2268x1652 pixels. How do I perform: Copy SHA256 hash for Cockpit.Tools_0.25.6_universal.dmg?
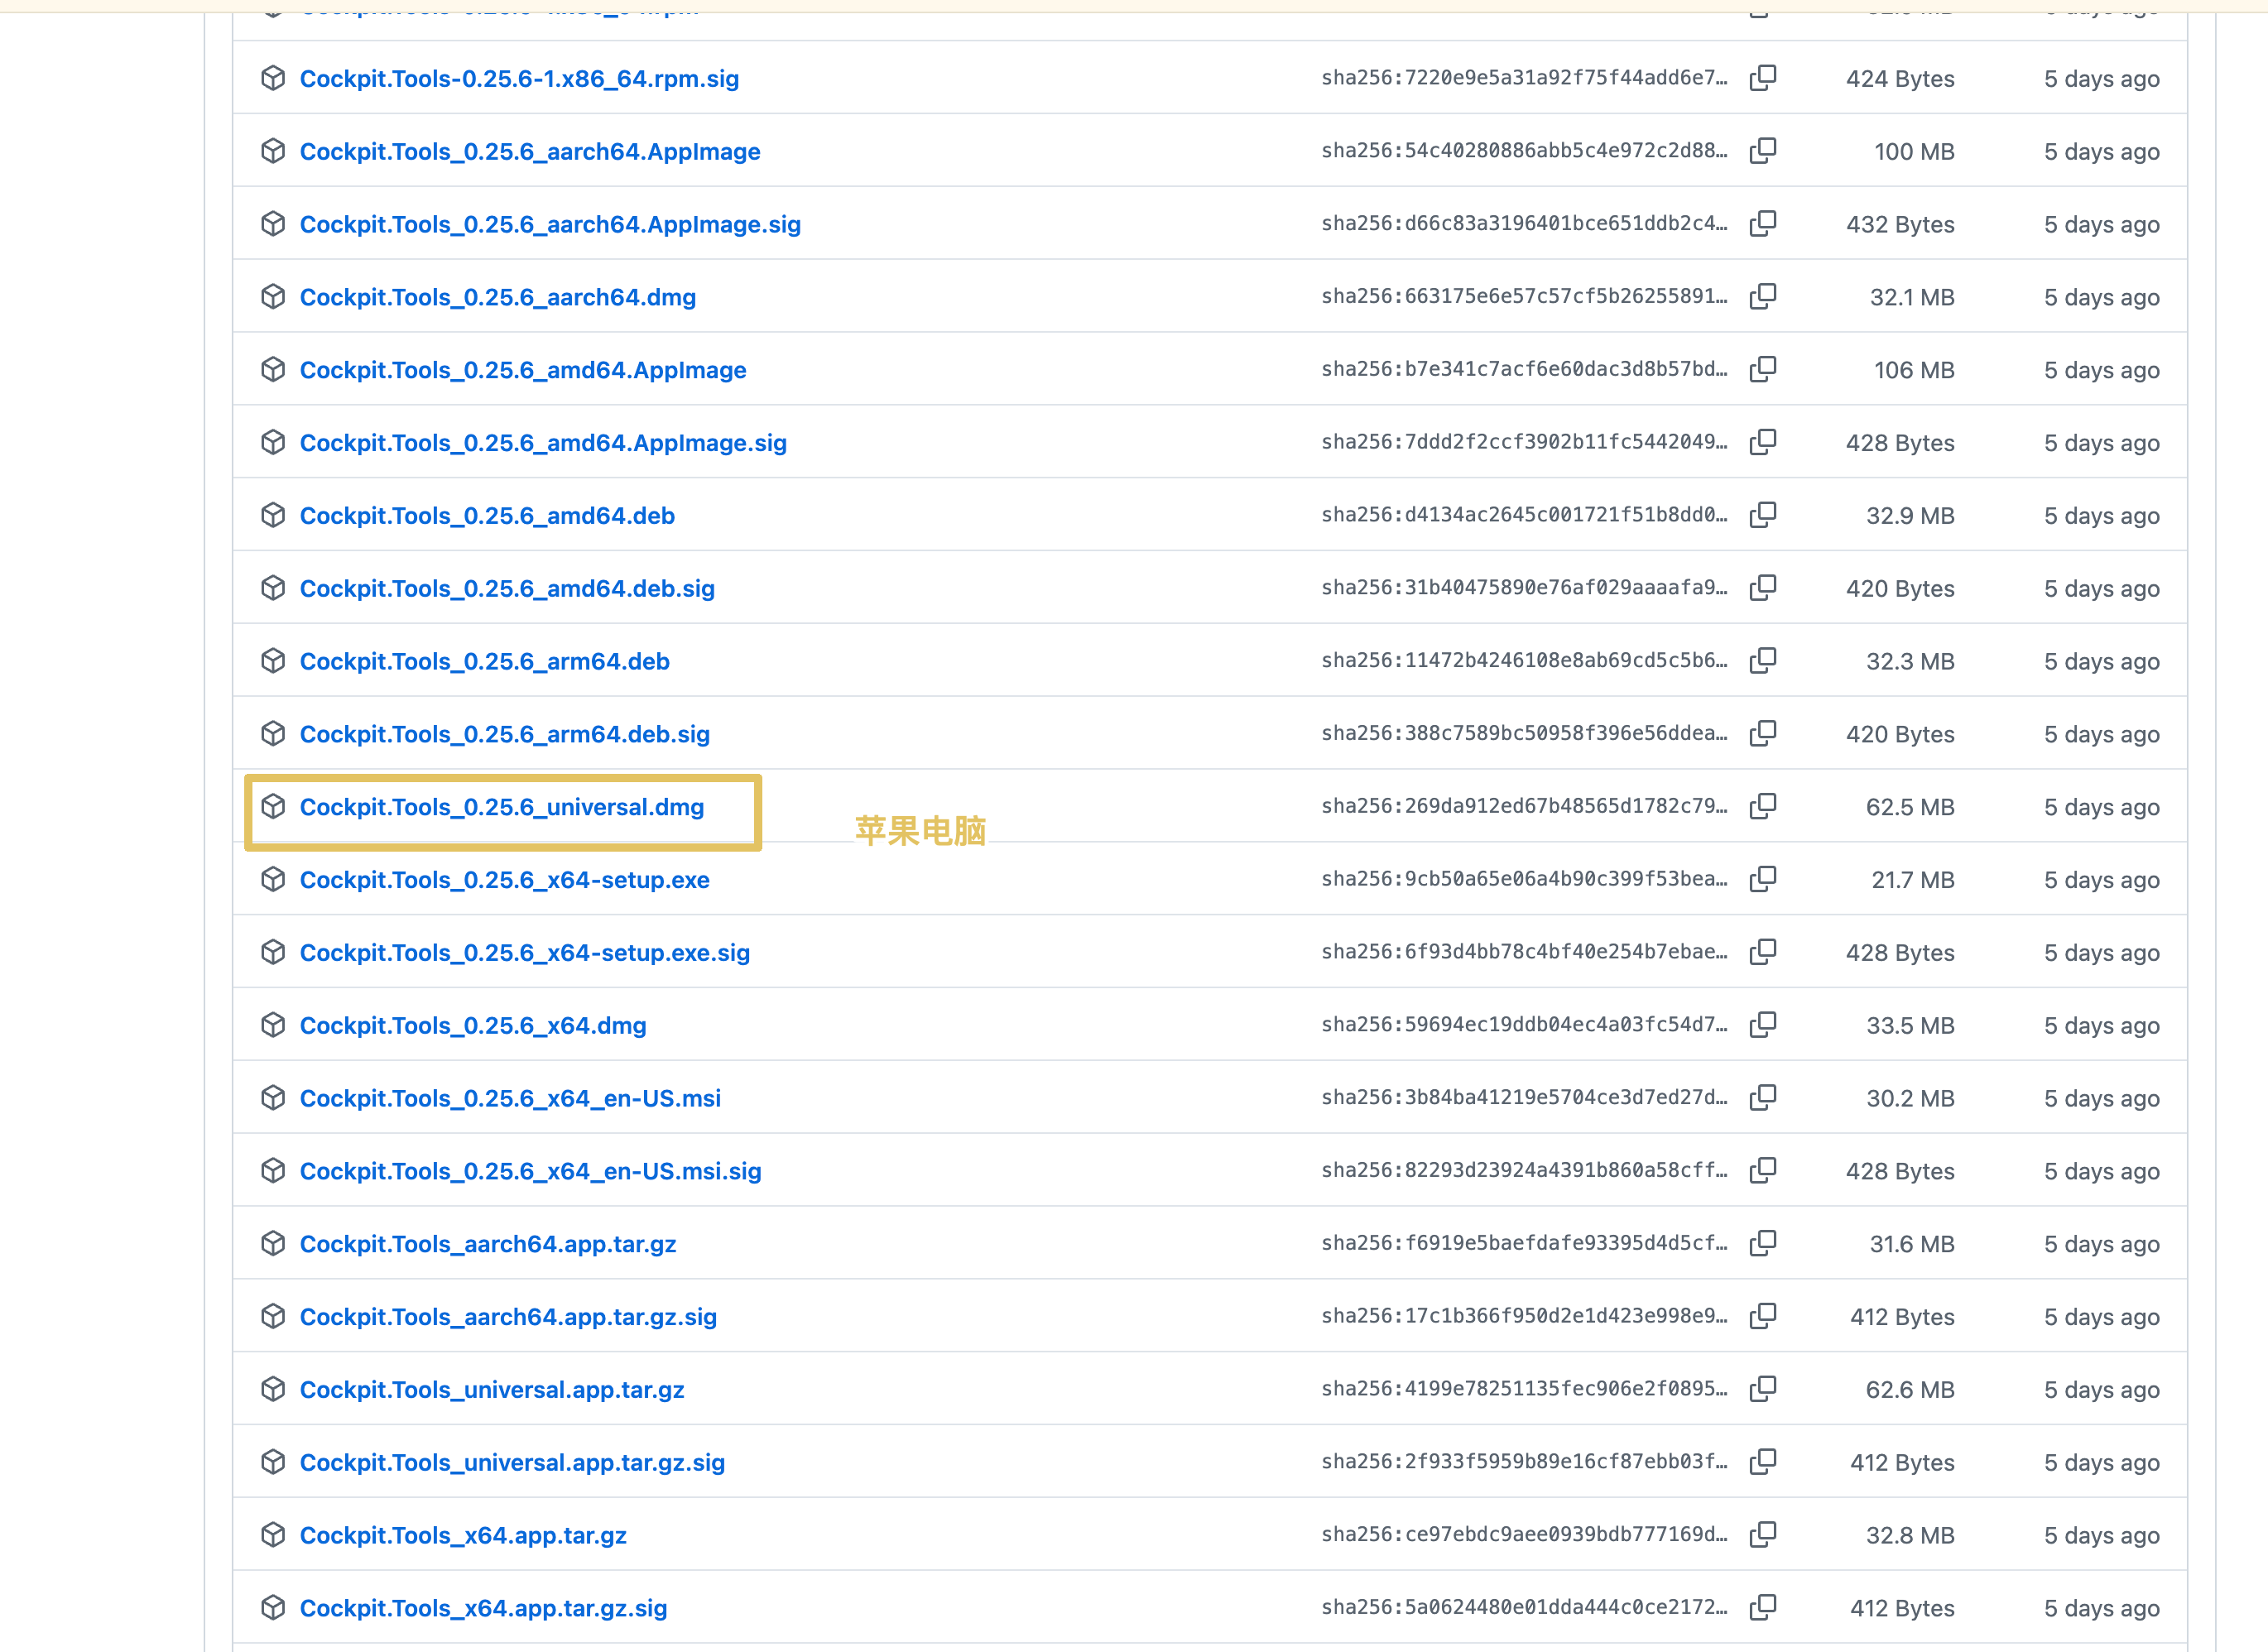pos(1763,806)
